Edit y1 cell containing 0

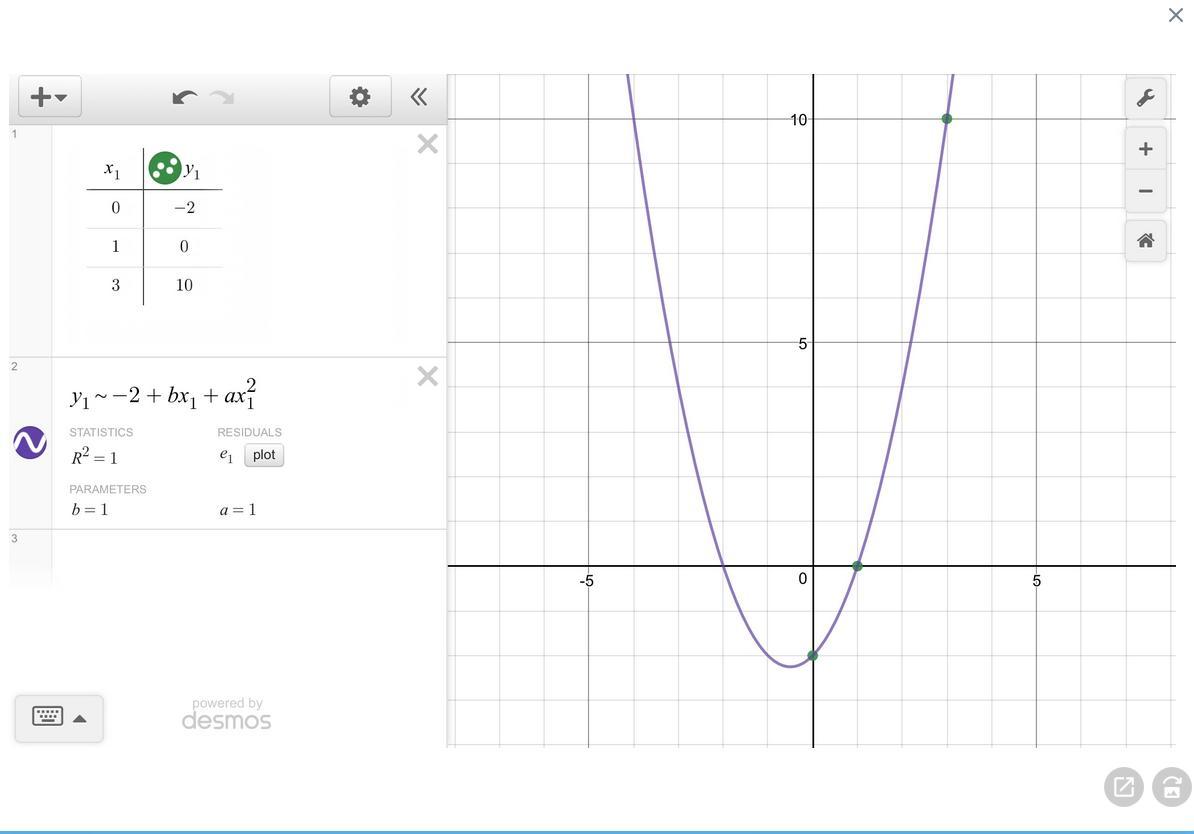point(184,246)
